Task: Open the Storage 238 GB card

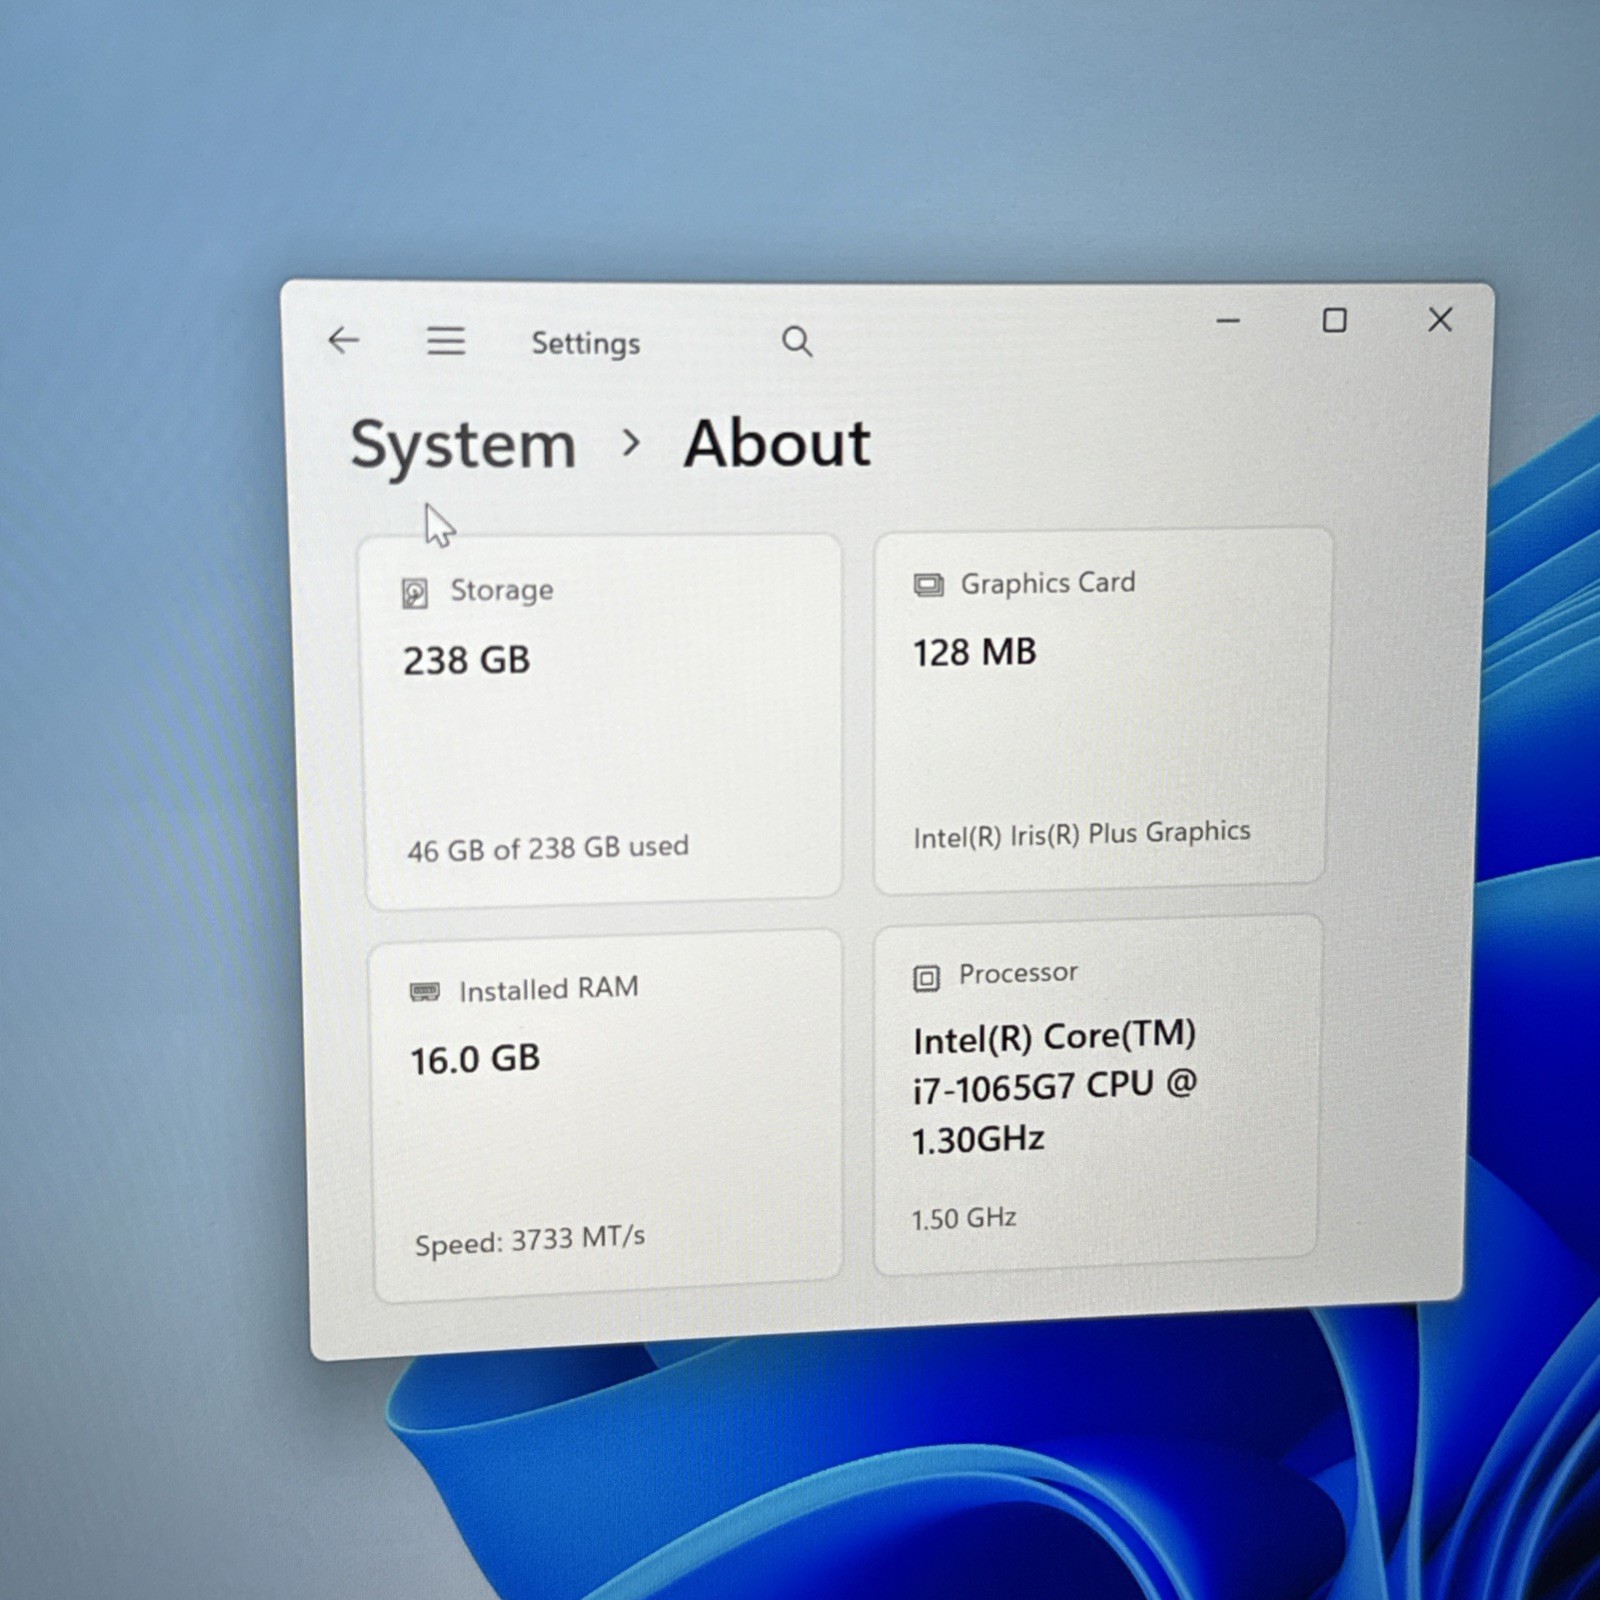Action: [603, 720]
